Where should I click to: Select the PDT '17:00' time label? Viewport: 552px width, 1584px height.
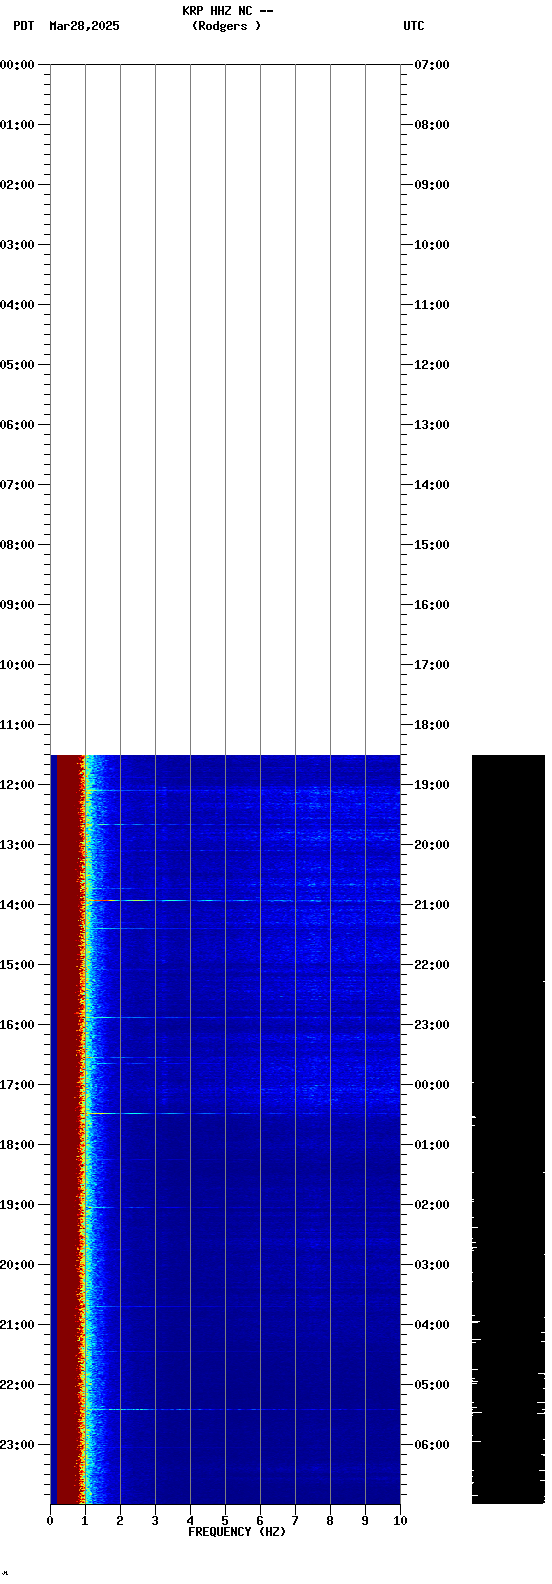pos(17,1085)
